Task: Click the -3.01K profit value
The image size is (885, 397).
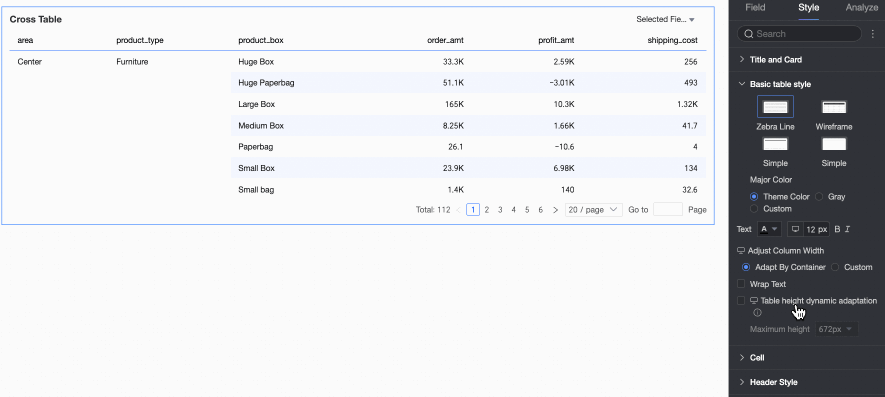Action: [561, 82]
